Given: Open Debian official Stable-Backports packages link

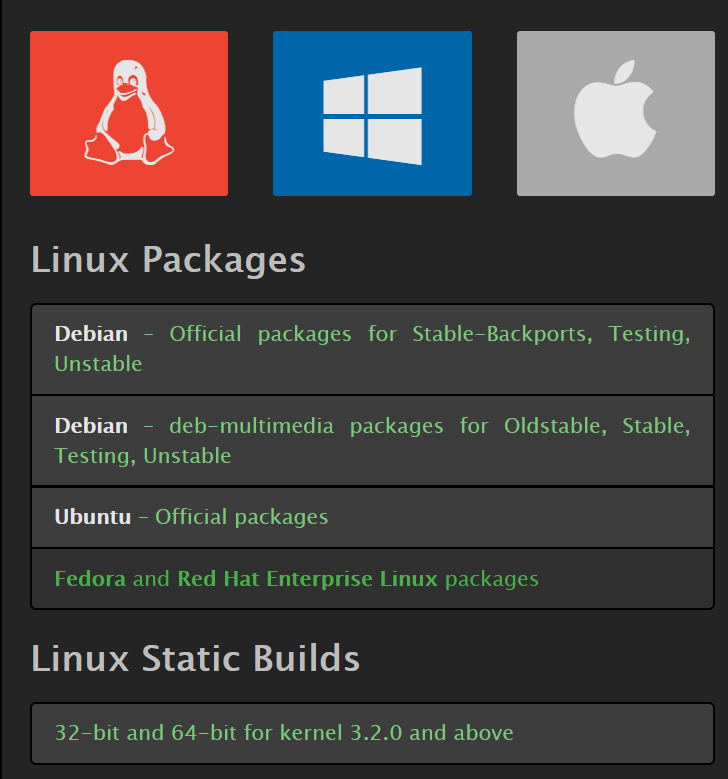Looking at the screenshot, I should (372, 349).
